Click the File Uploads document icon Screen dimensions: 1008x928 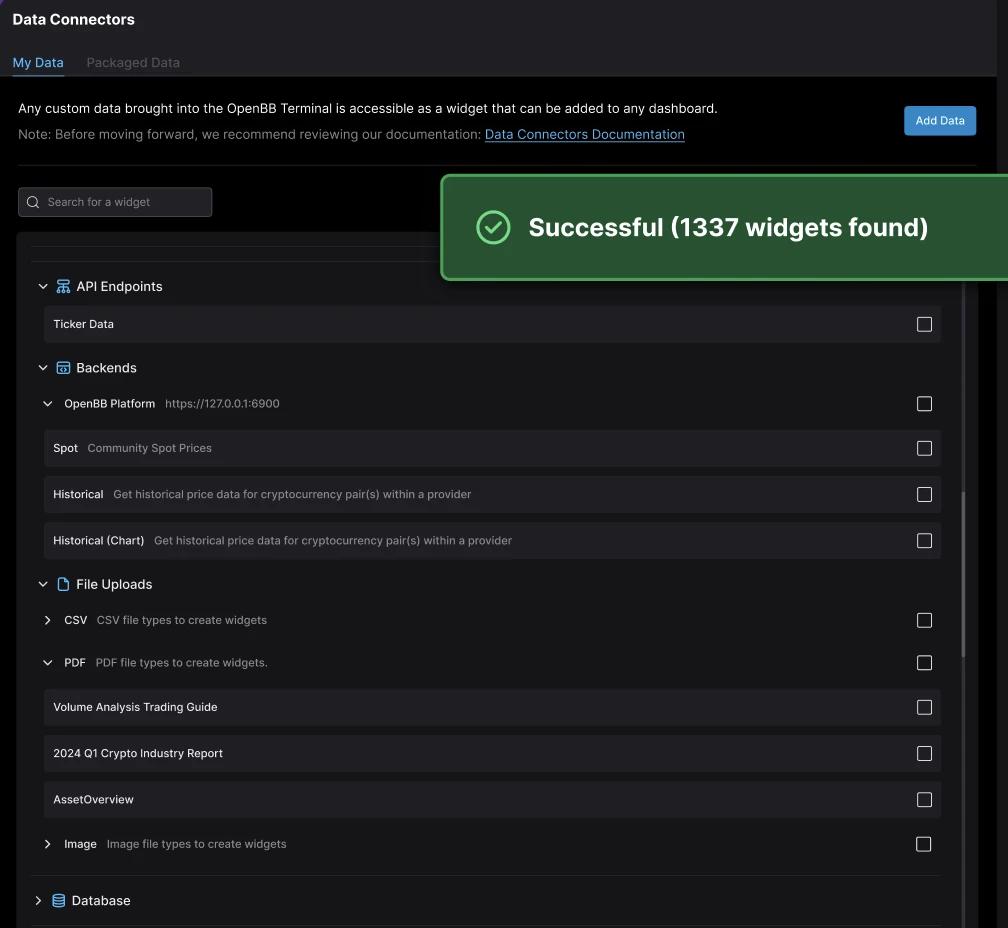click(x=63, y=584)
